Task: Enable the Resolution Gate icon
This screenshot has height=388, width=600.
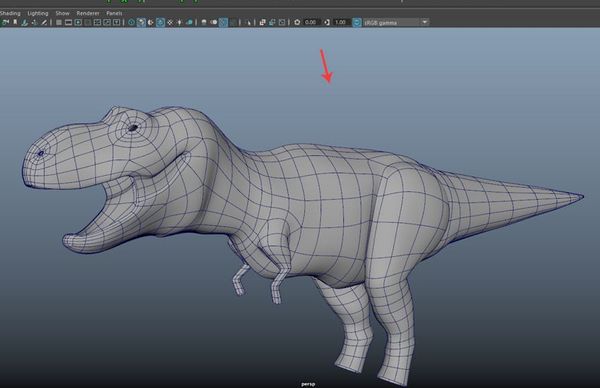Action: coord(78,22)
